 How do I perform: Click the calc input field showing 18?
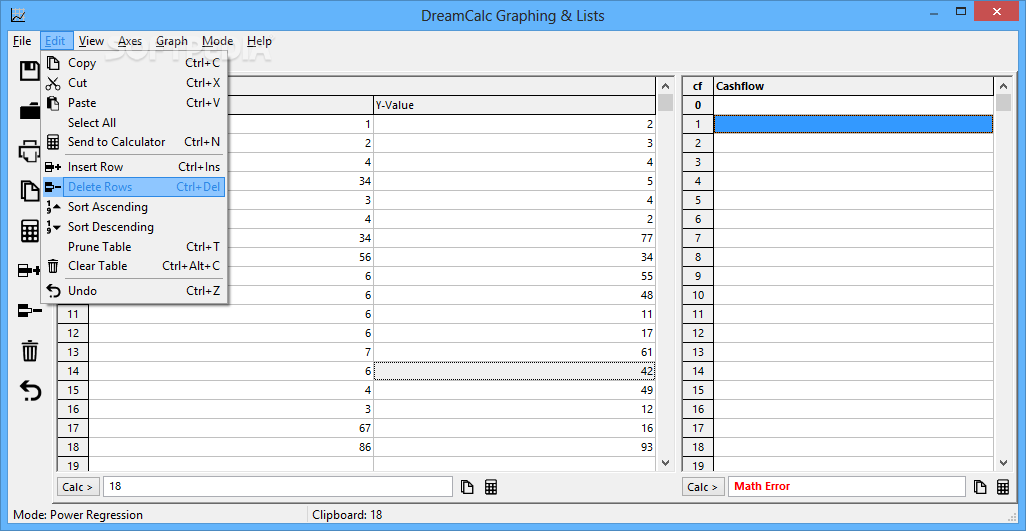point(277,487)
